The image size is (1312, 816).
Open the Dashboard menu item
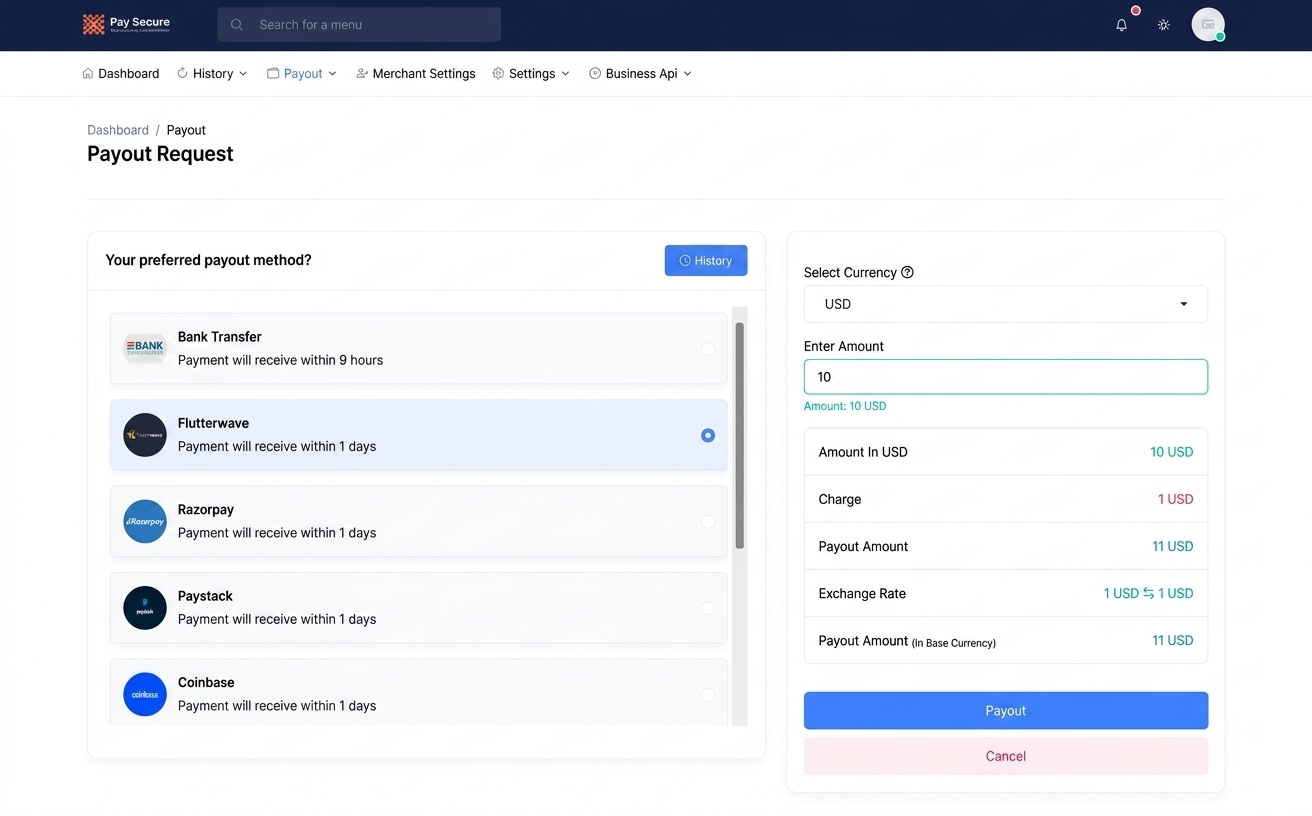pos(120,74)
